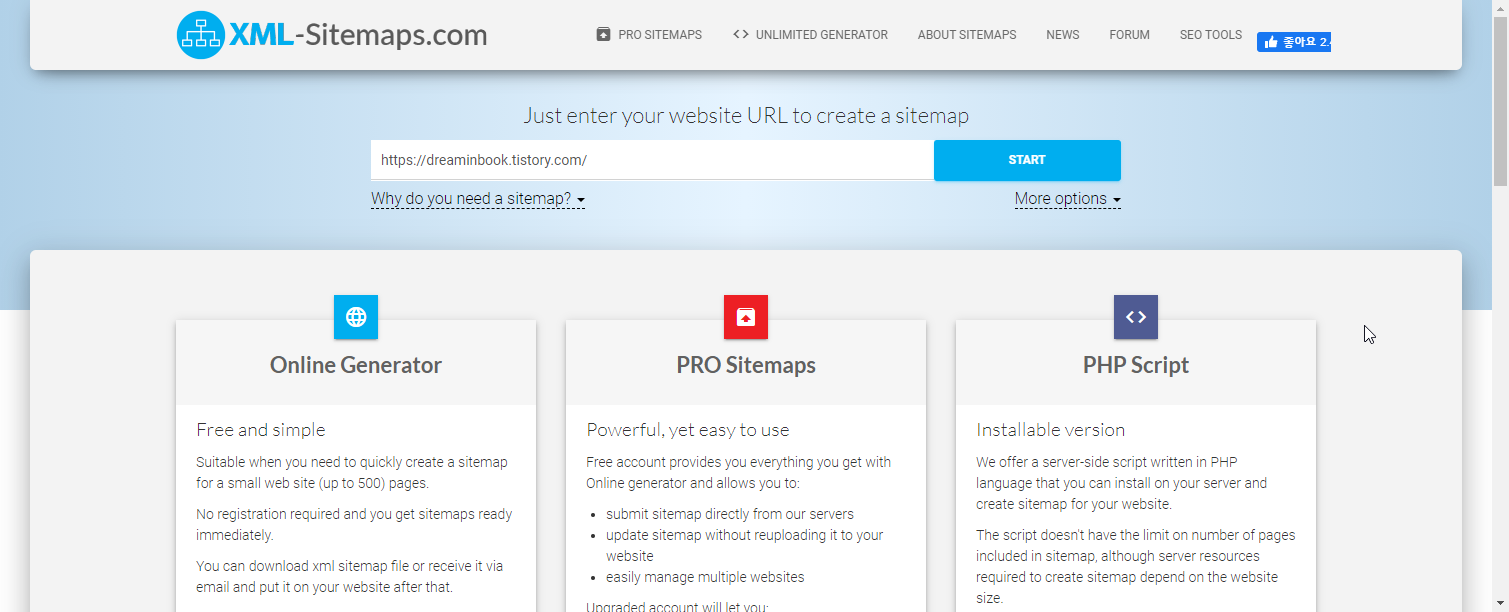Screen dimensions: 1509x612
Task: Click the blue globe Online Generator icon
Action: [356, 317]
